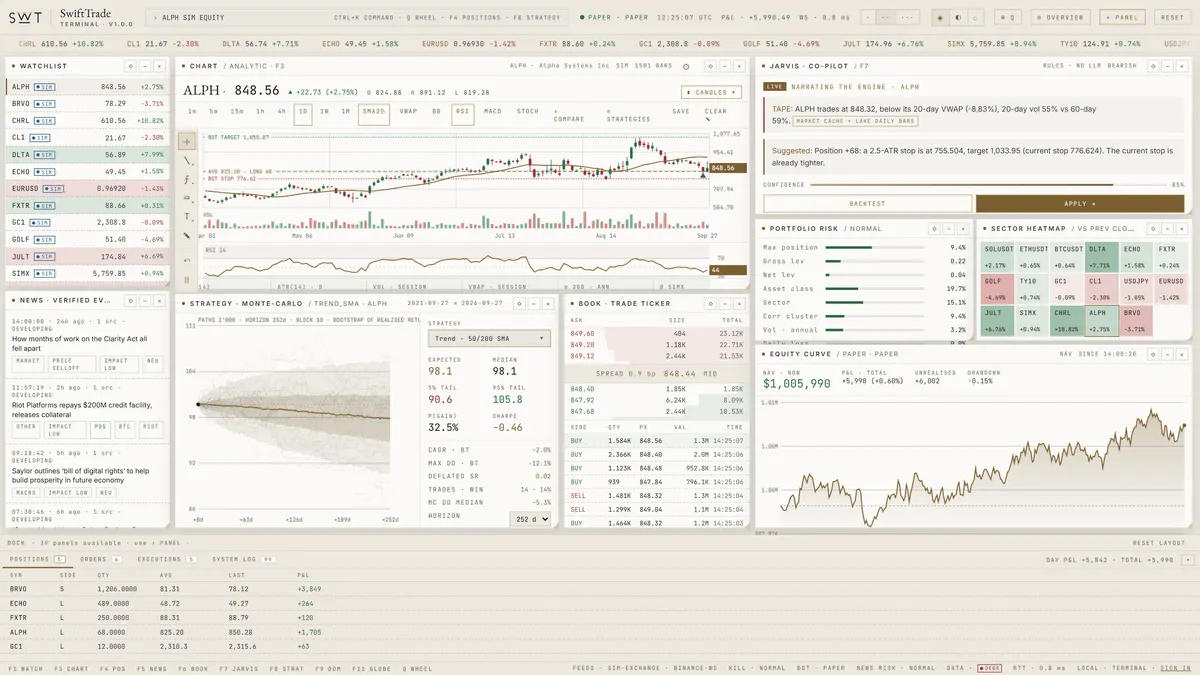Minimize the Sector Heatmap panel
Screen dimensions: 1200x675
[1168, 228]
